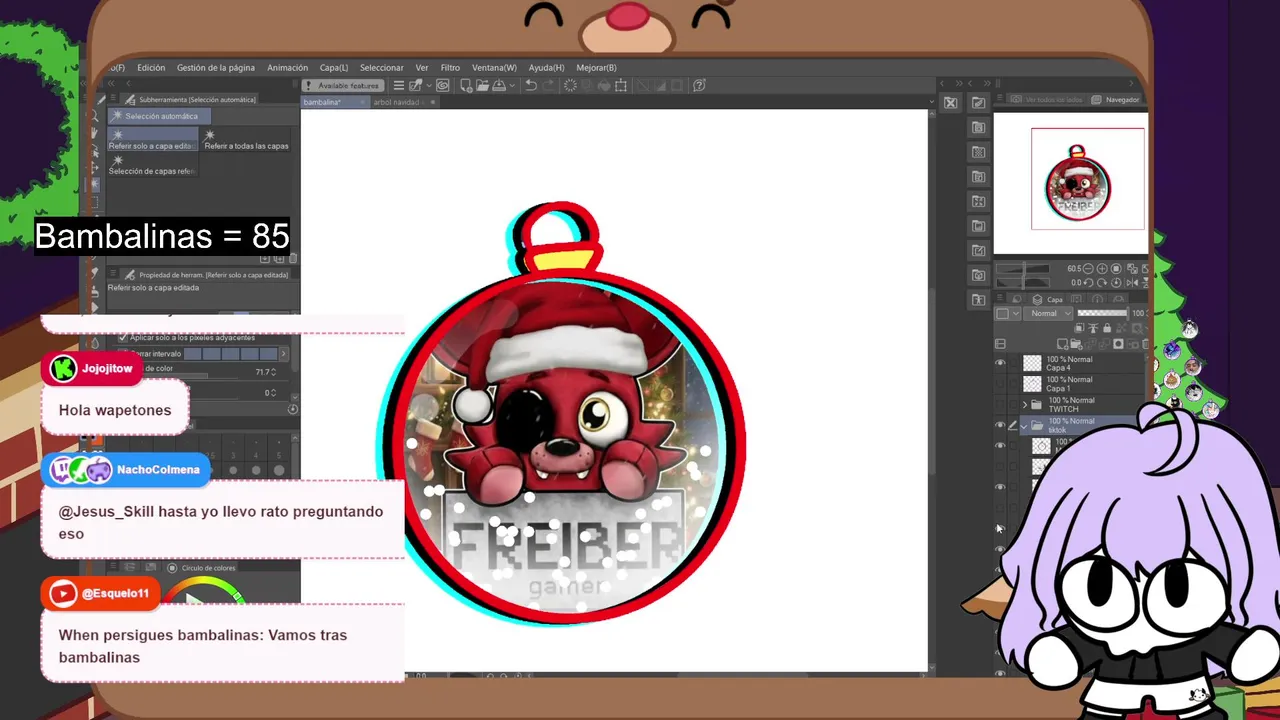Toggle the Cerrar intervalo checkbox
The width and height of the screenshot is (1280, 720).
click(x=124, y=353)
